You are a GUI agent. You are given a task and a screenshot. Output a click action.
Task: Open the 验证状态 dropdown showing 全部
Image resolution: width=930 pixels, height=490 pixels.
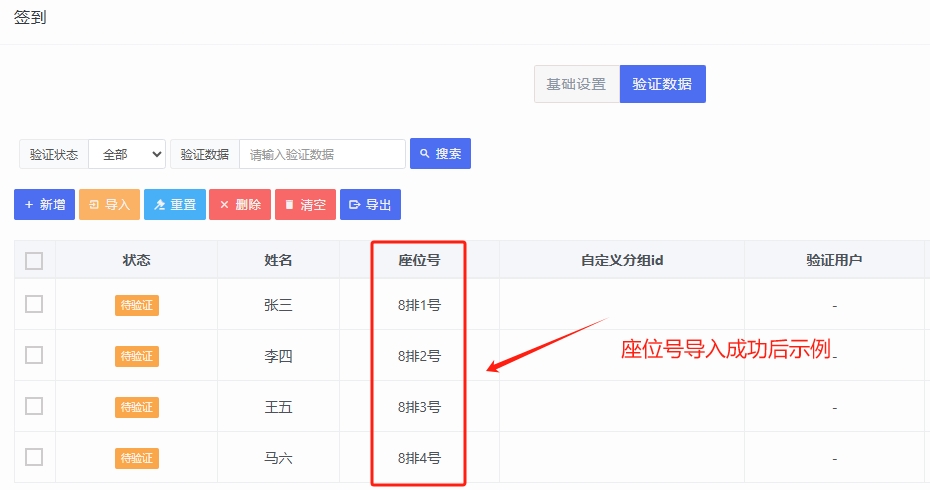click(127, 154)
